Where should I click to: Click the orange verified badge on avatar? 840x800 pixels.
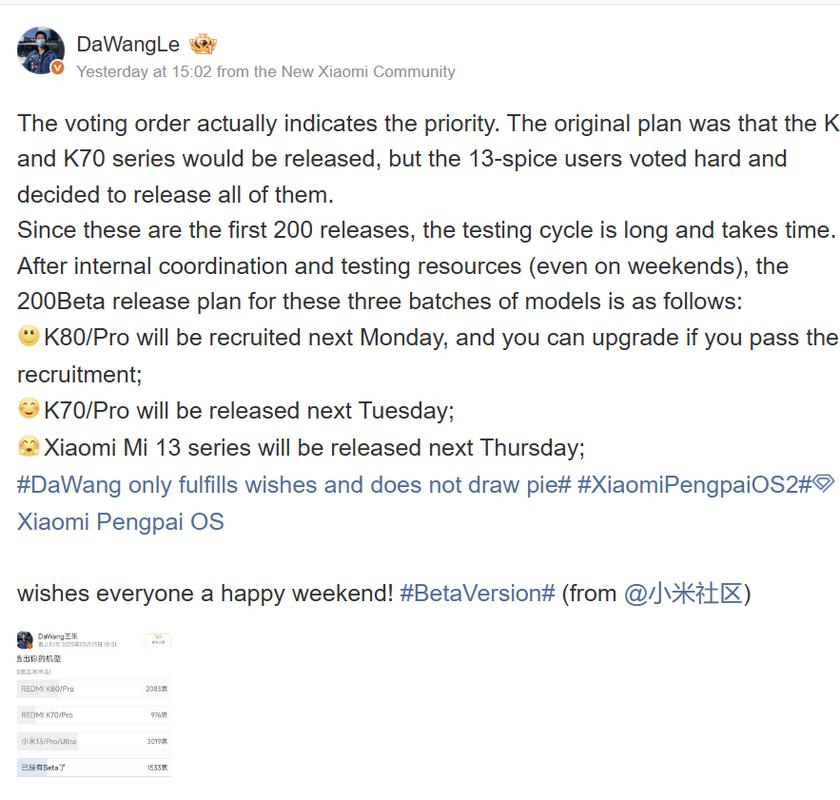(x=58, y=68)
